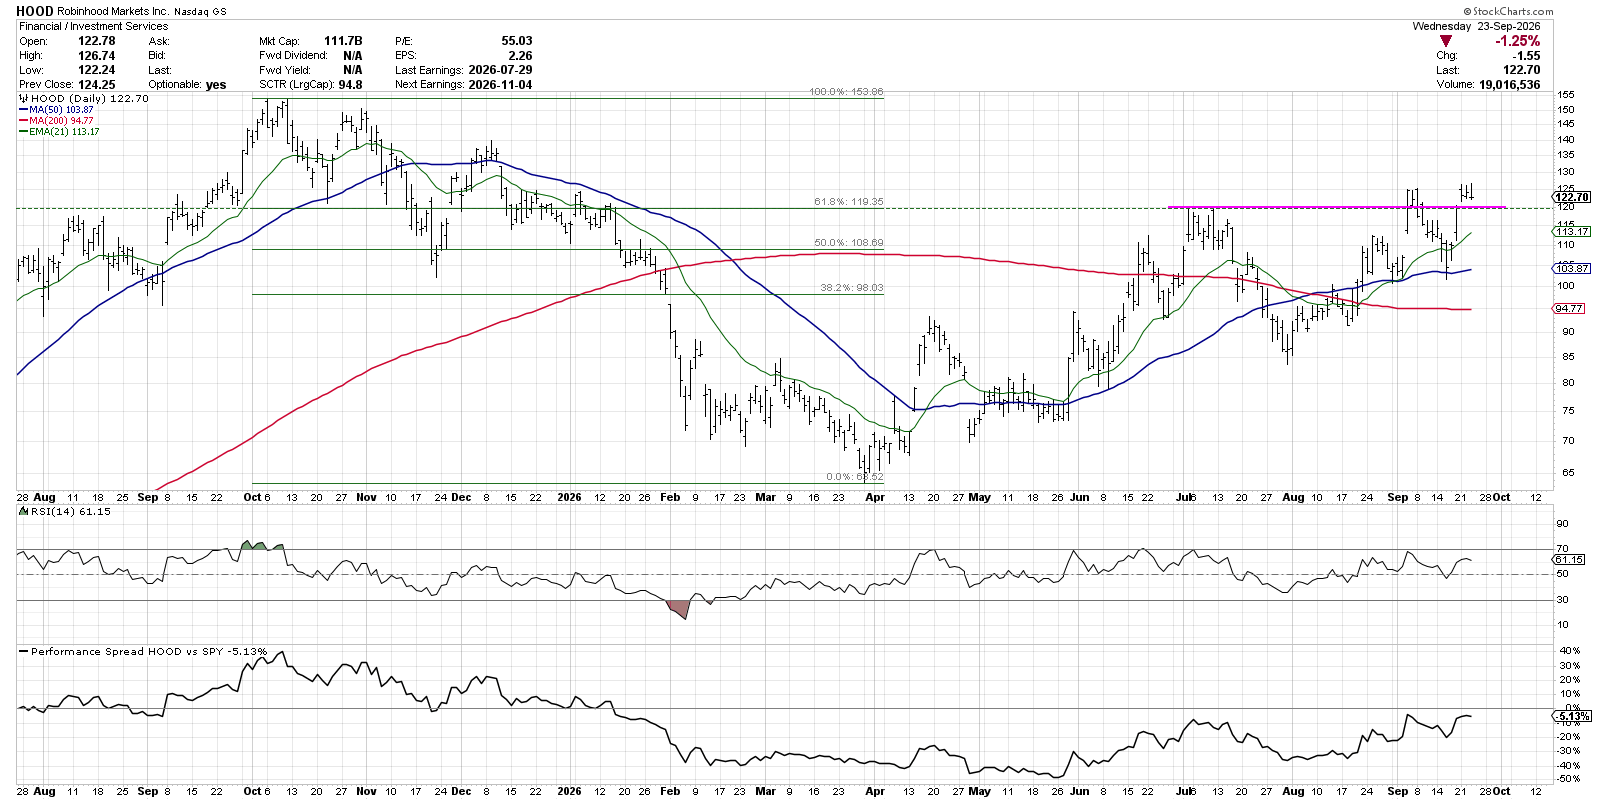This screenshot has width=1600, height=800.
Task: Select the Low price value 122.24
Action: click(97, 70)
